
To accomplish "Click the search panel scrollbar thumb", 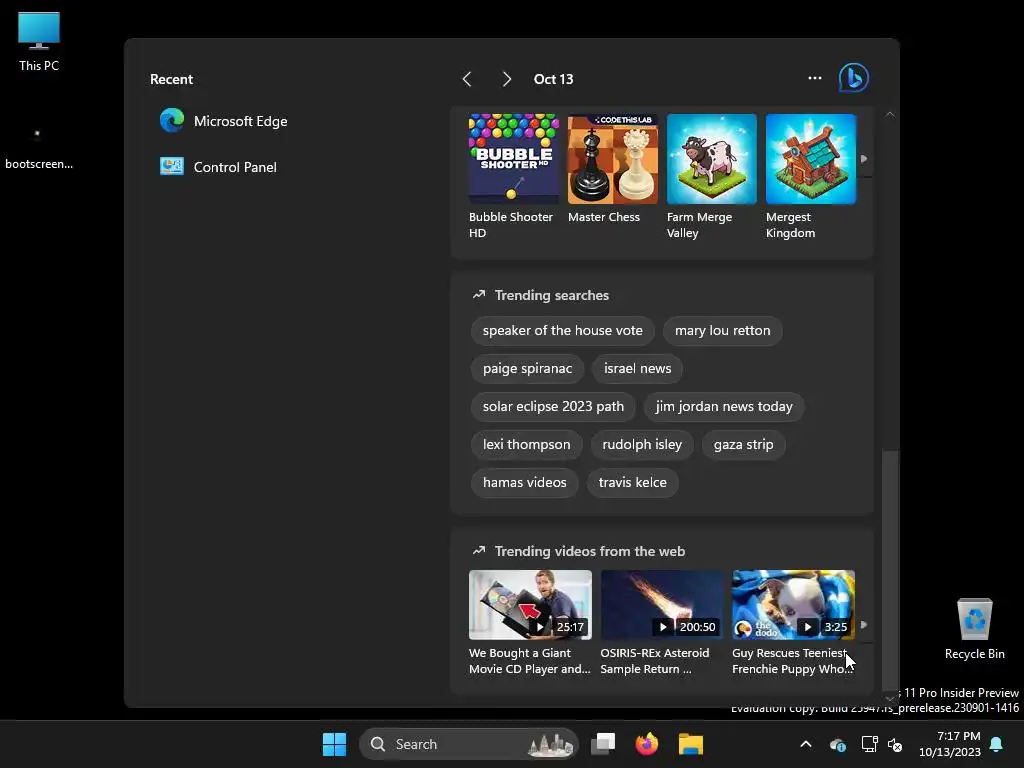I will click(889, 569).
